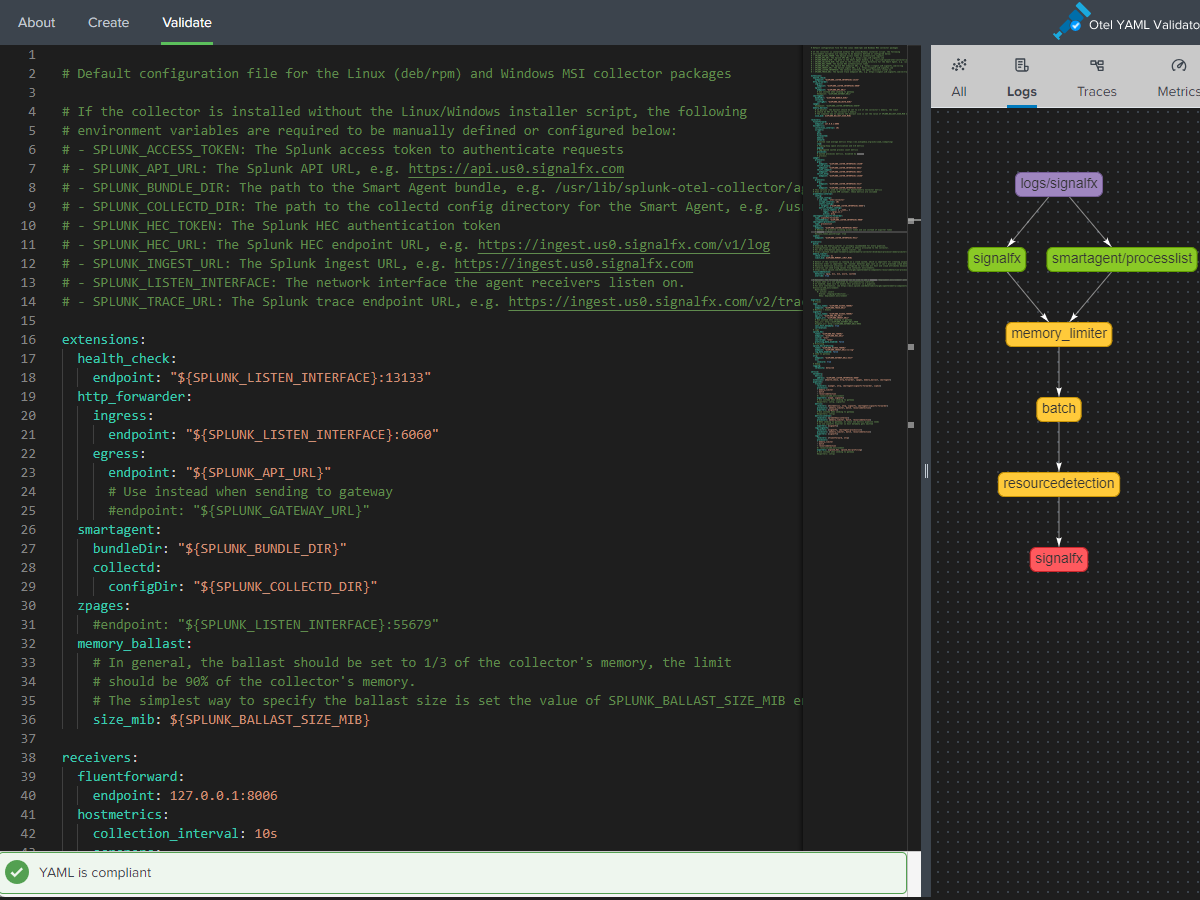This screenshot has width=1200, height=900.
Task: Click the panel splitter handle
Action: [x=926, y=470]
